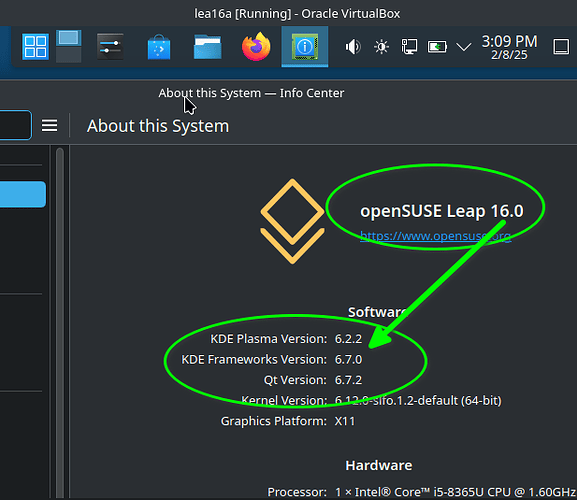The width and height of the screenshot is (577, 500).
Task: Click the sidebar vertical scrollbar
Action: coord(60,323)
